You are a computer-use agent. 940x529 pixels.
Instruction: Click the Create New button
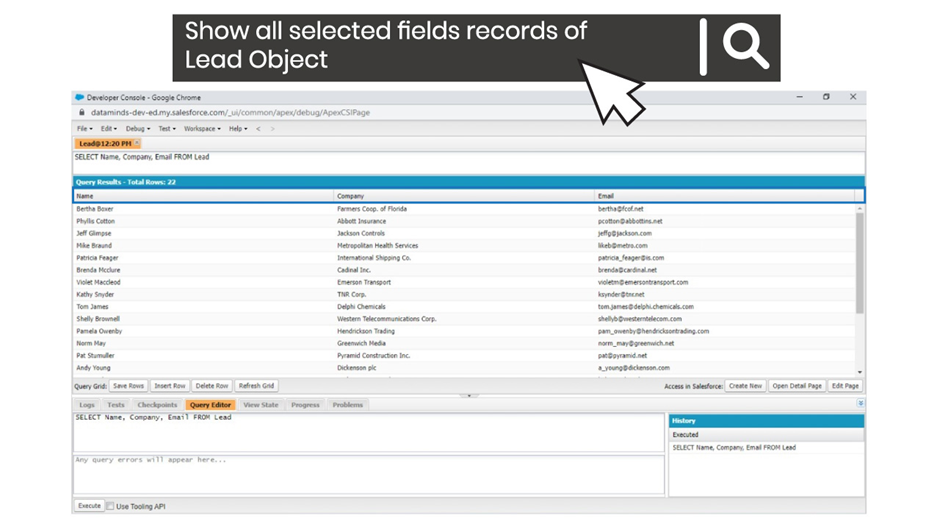pyautogui.click(x=745, y=386)
